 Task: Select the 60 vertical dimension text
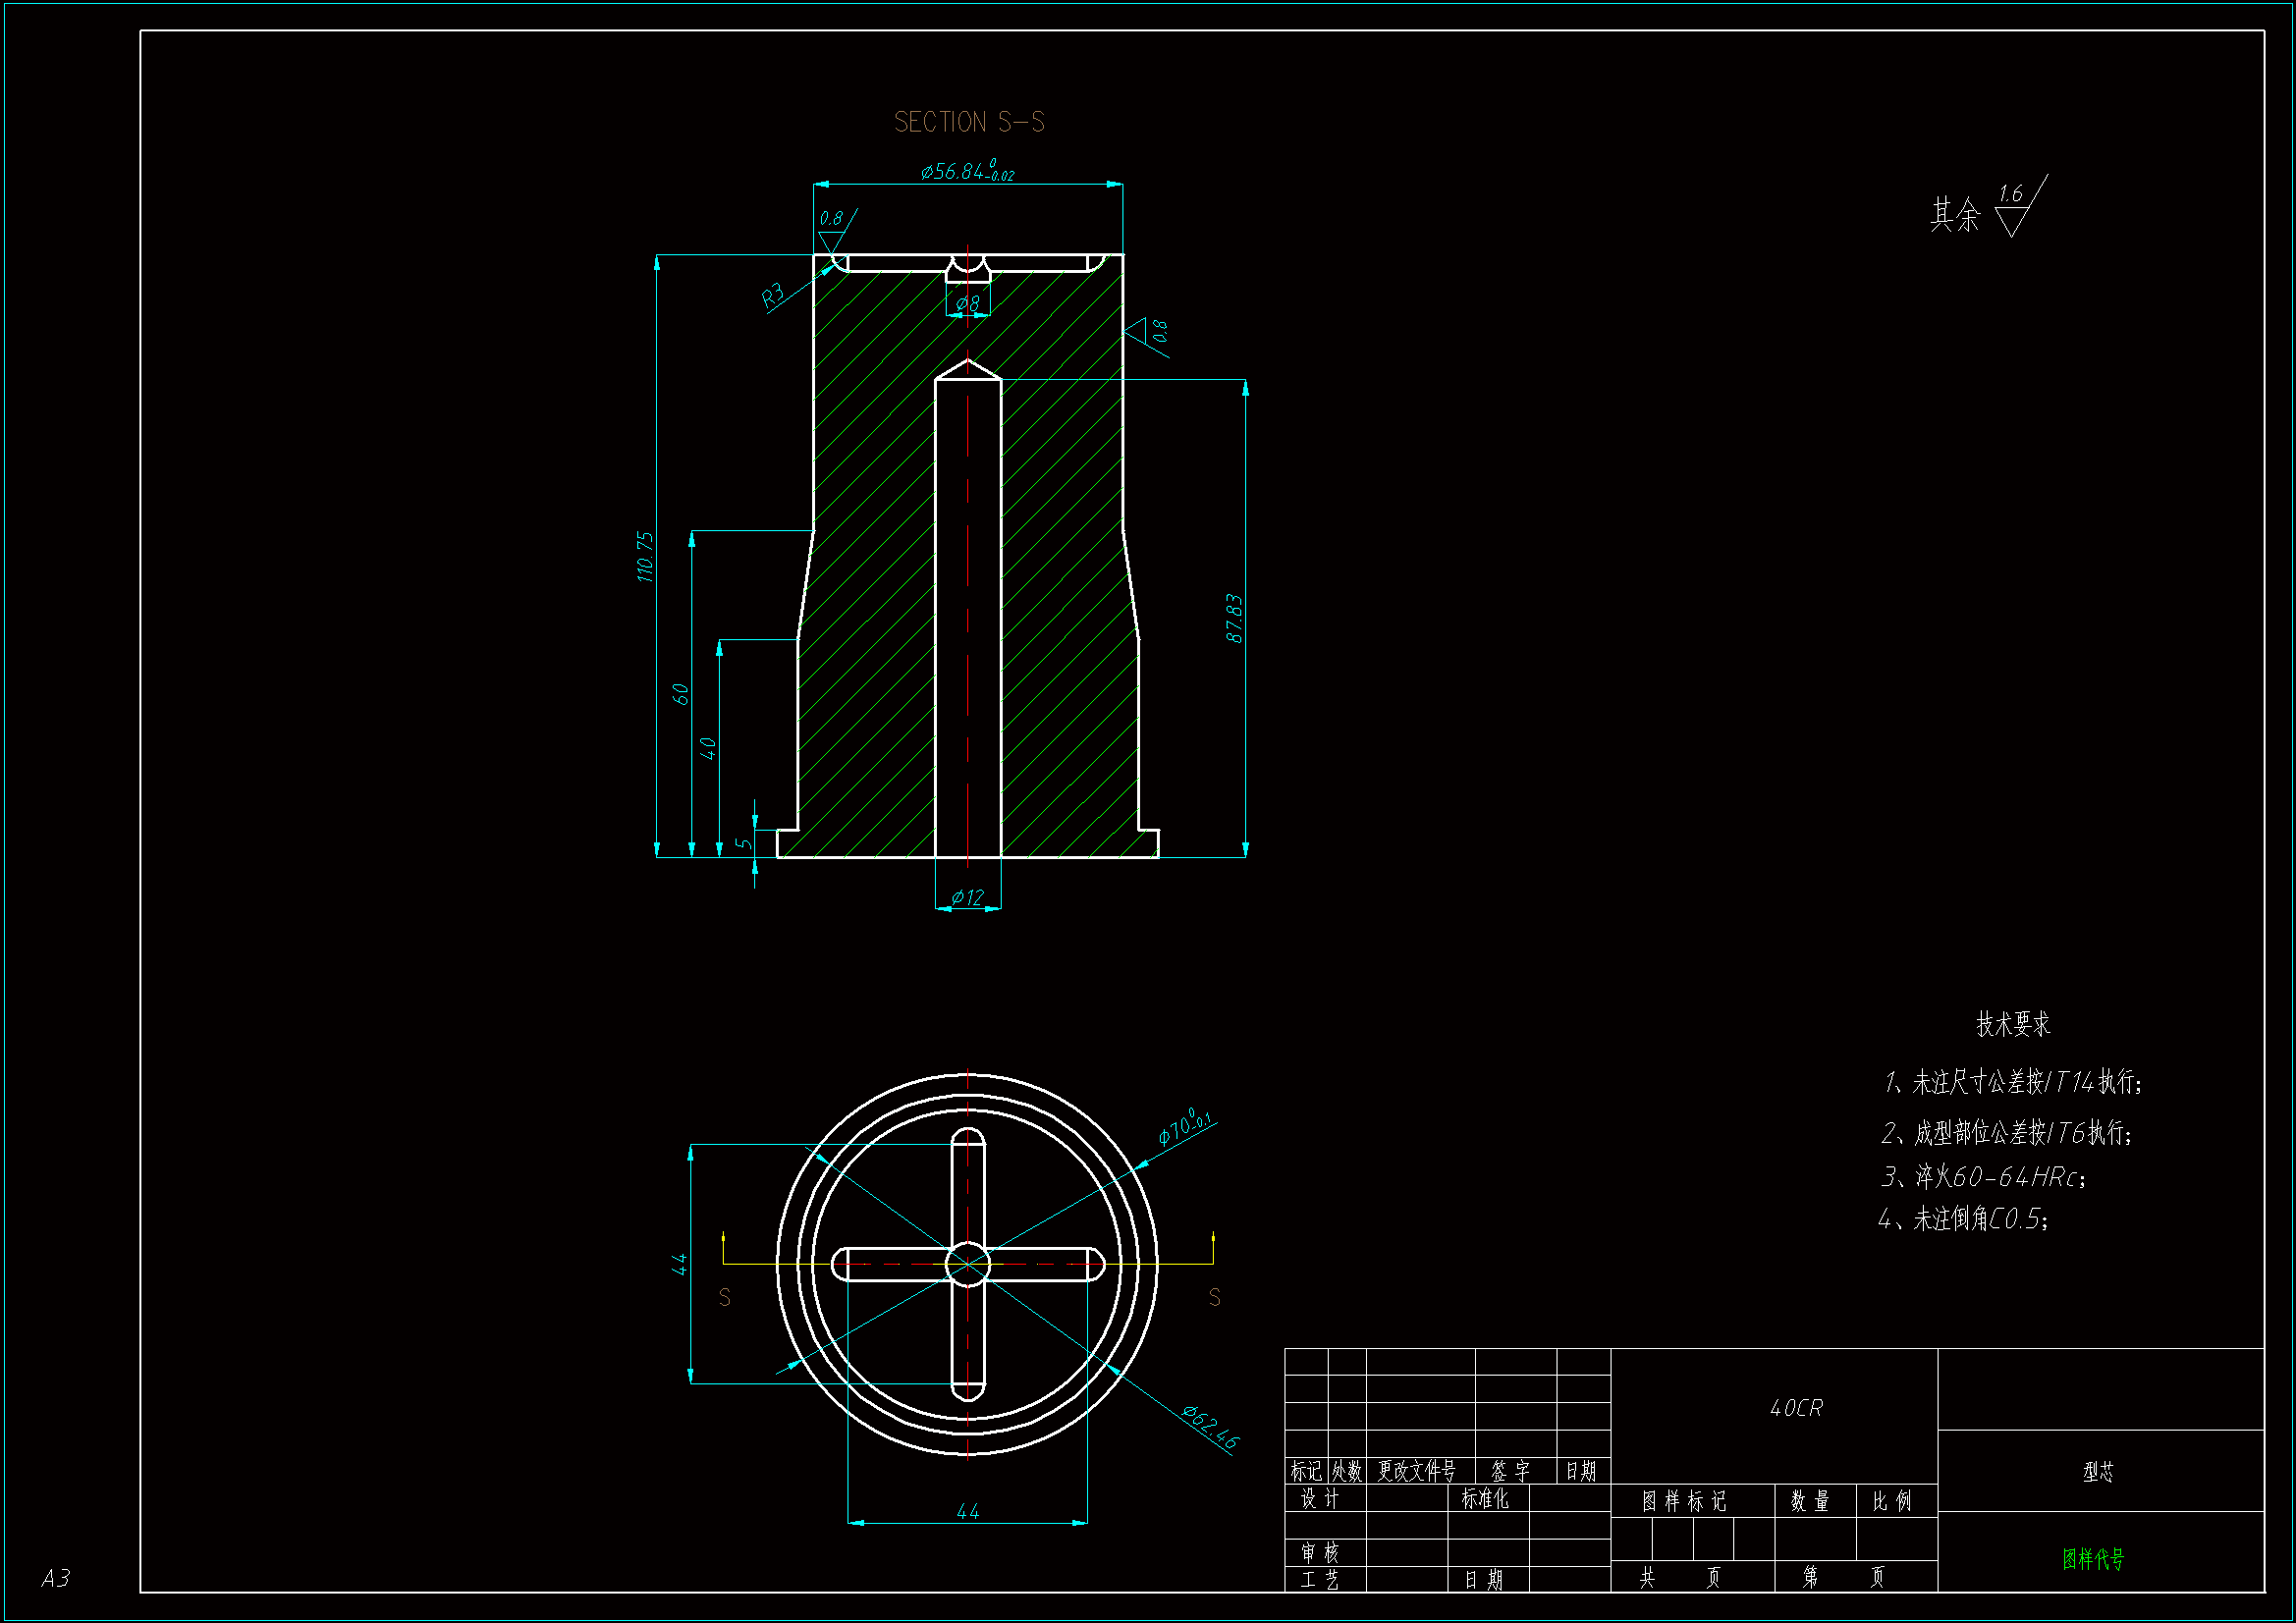point(681,693)
